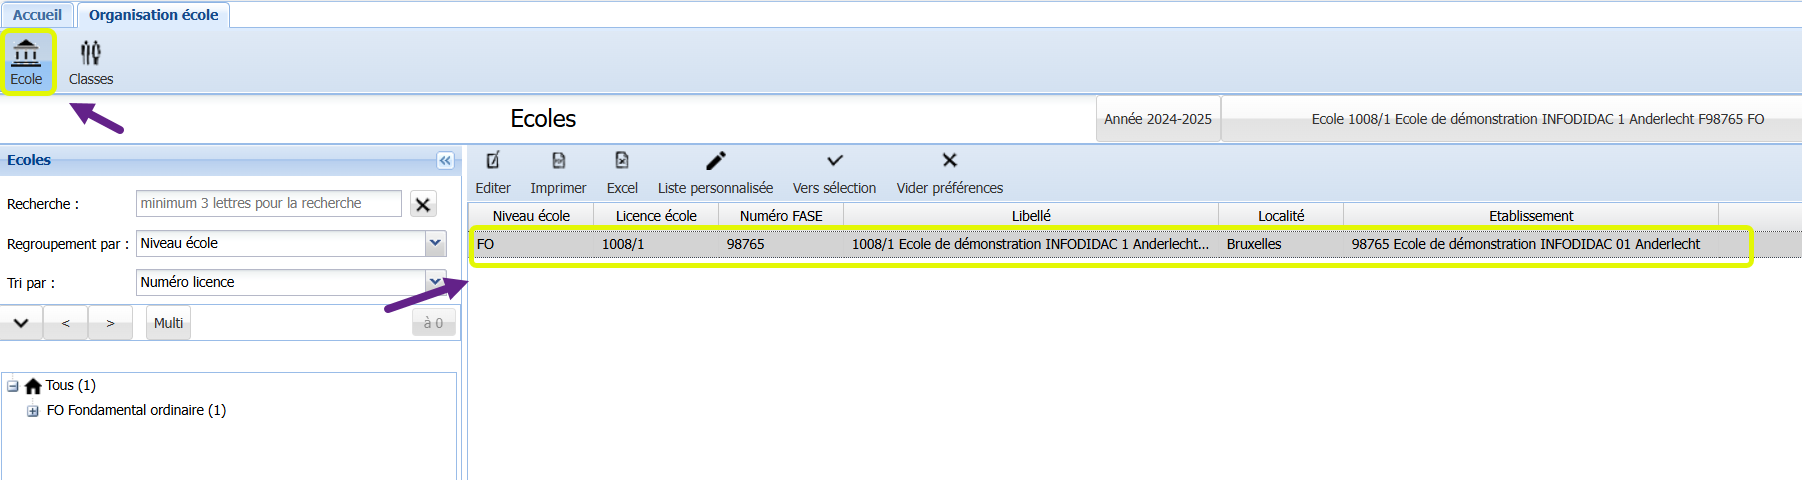Image resolution: width=1802 pixels, height=480 pixels.
Task: Open the Tri par dropdown
Action: click(435, 282)
